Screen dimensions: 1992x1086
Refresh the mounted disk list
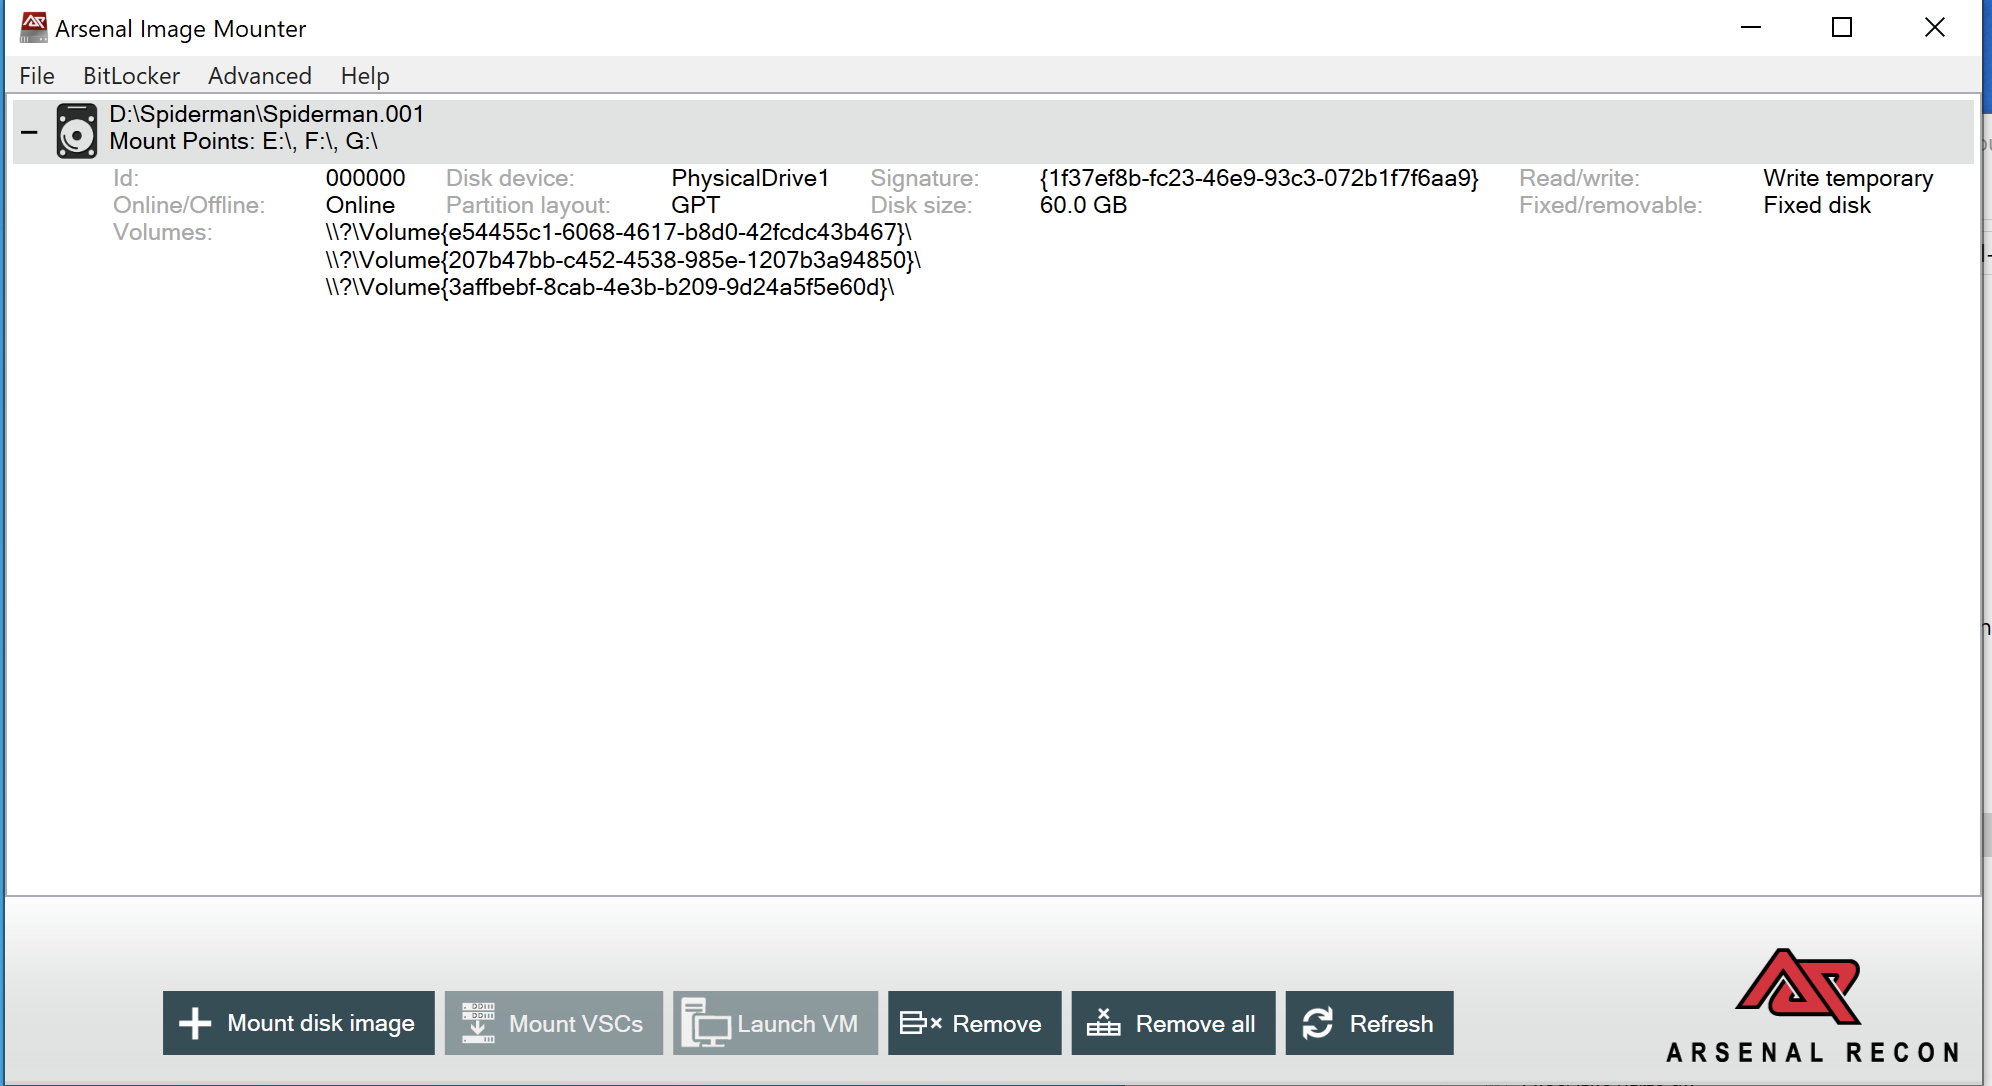[x=1370, y=1023]
